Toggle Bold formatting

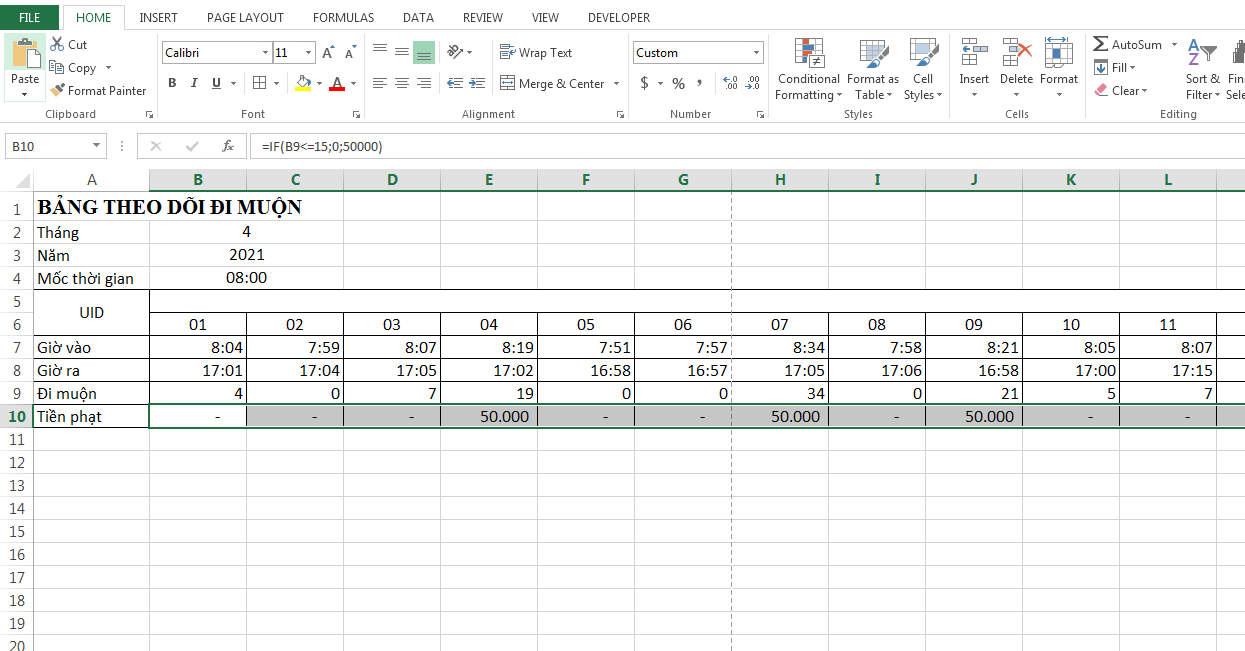(x=172, y=83)
